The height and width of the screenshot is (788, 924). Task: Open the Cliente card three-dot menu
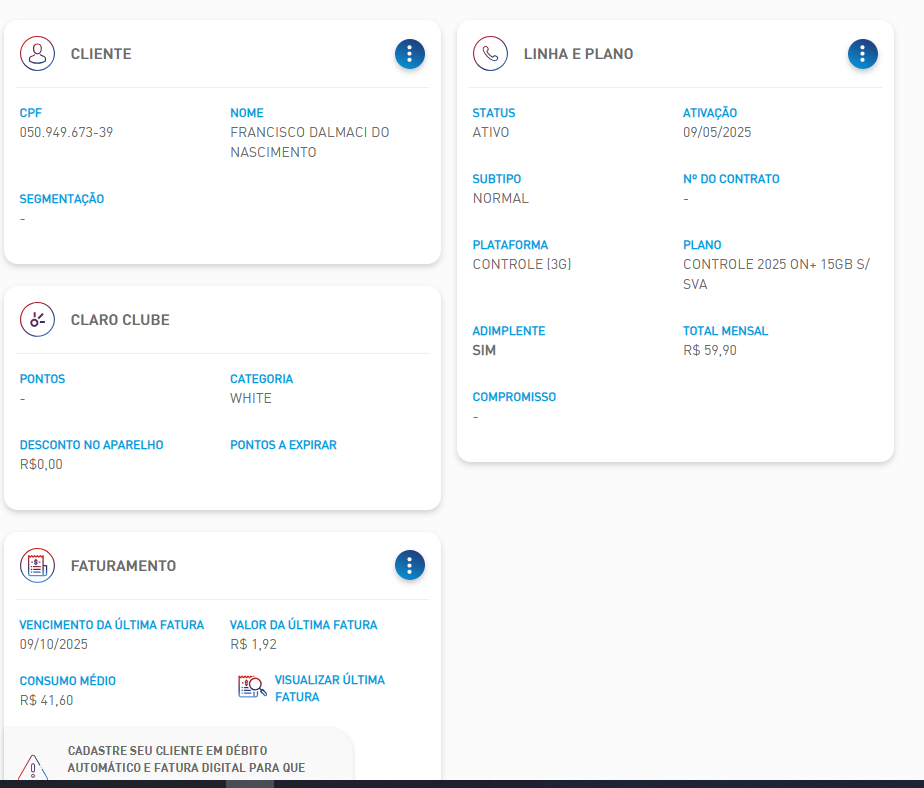(409, 54)
